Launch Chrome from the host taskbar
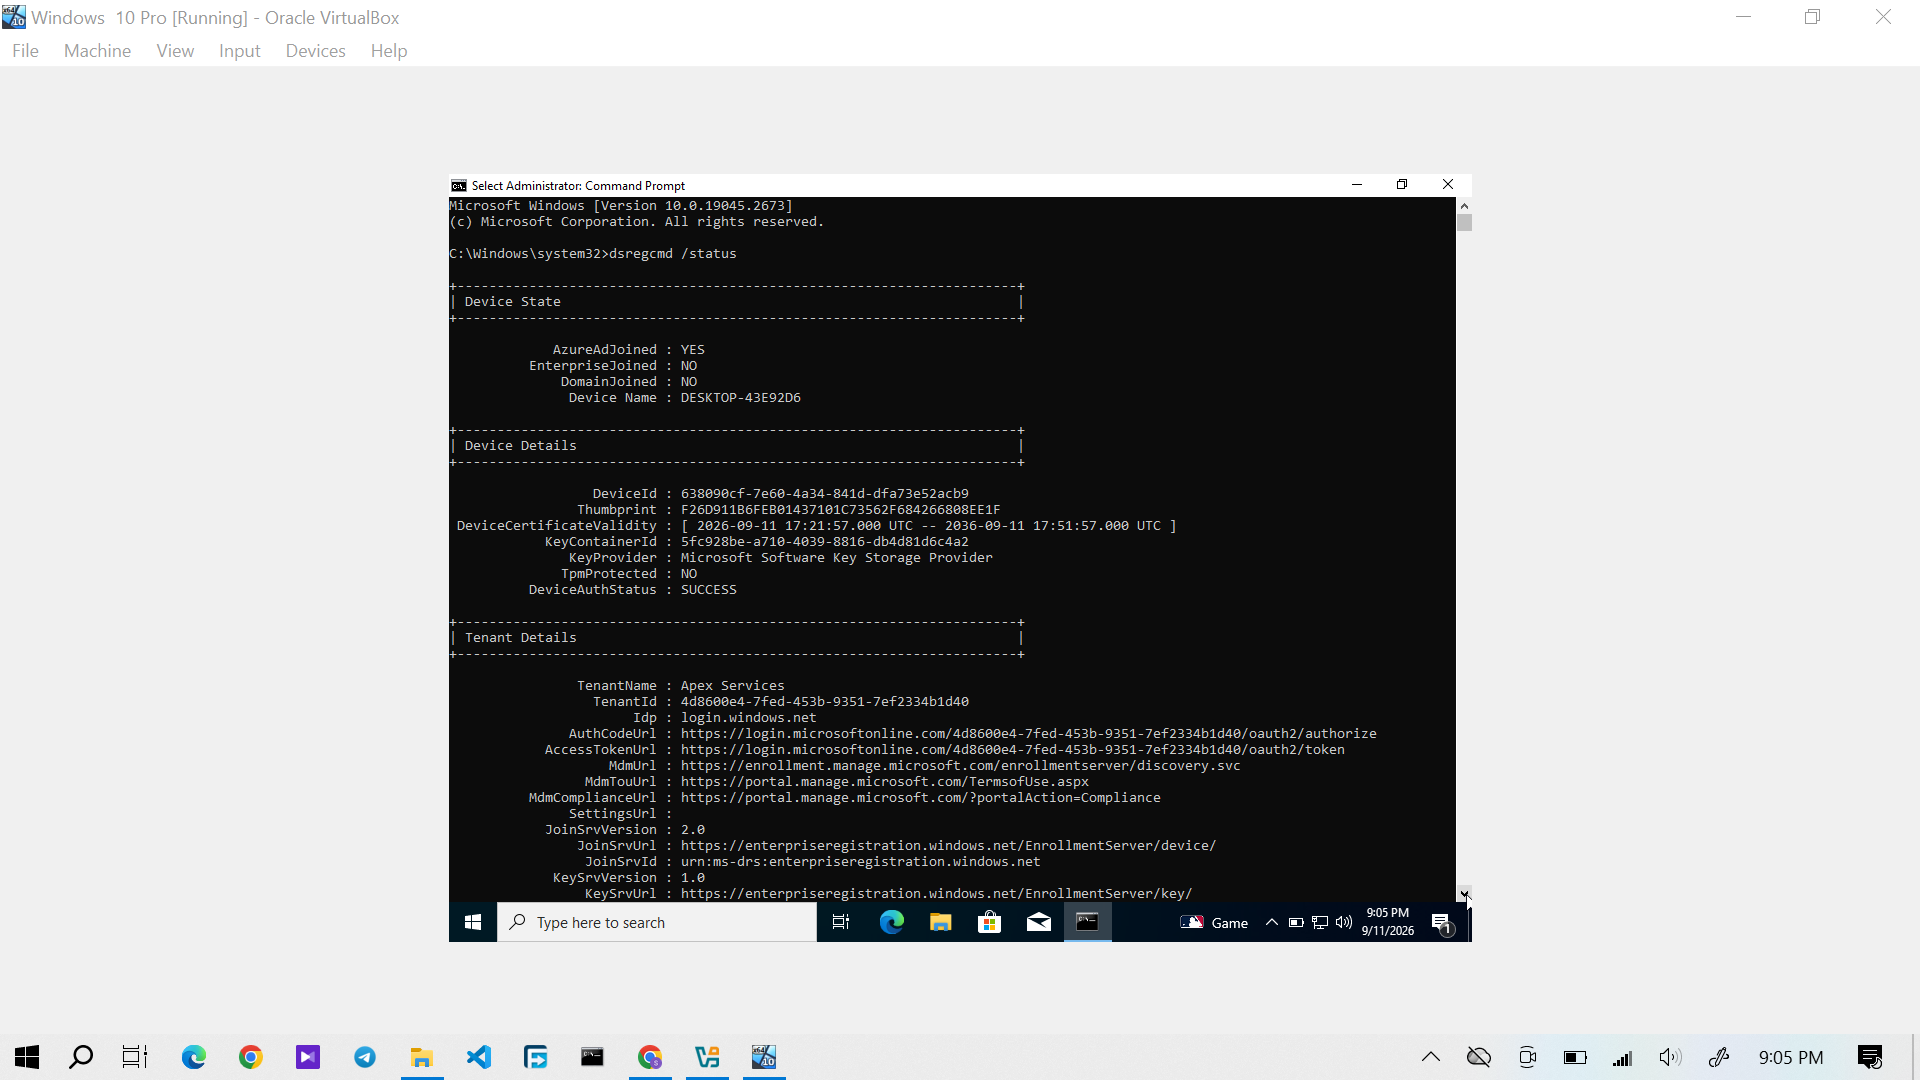 [x=251, y=1057]
